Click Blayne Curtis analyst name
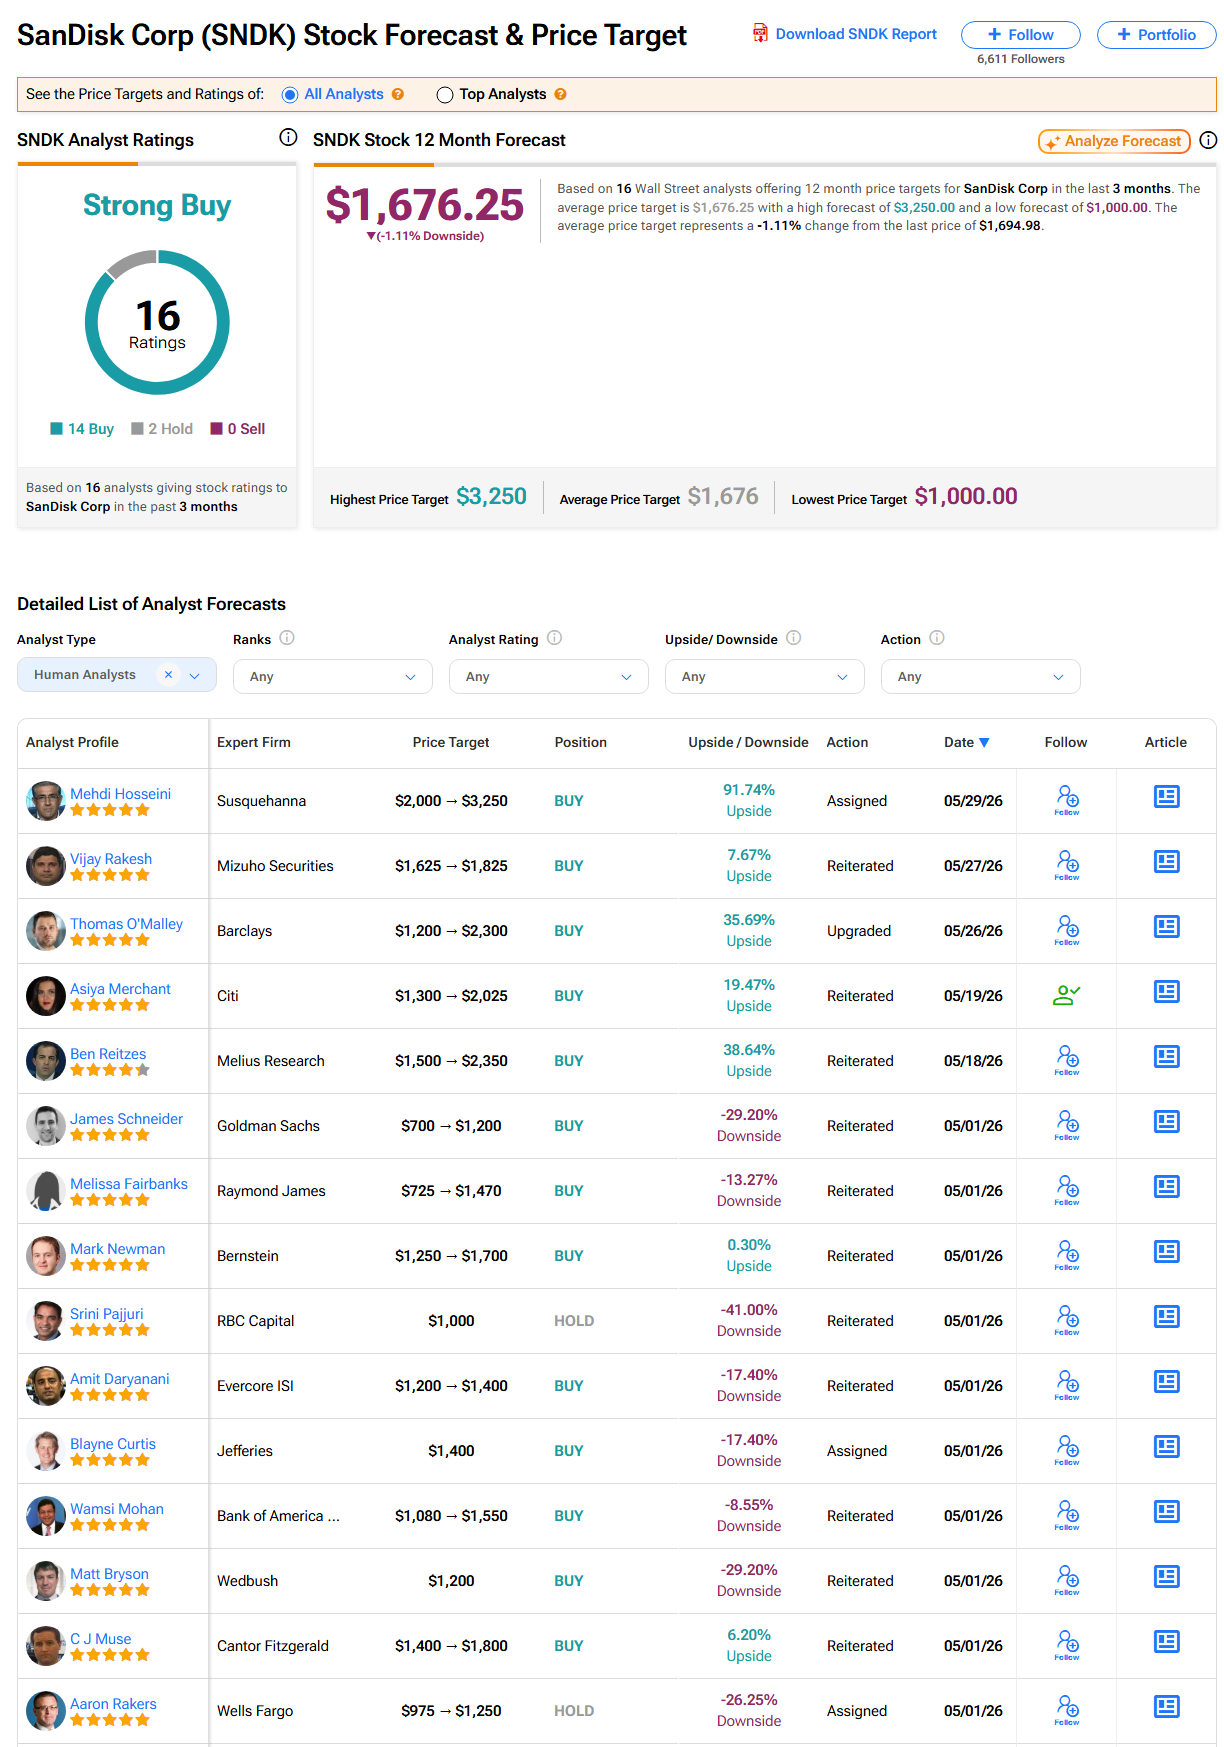The height and width of the screenshot is (1747, 1224). coord(113,1443)
